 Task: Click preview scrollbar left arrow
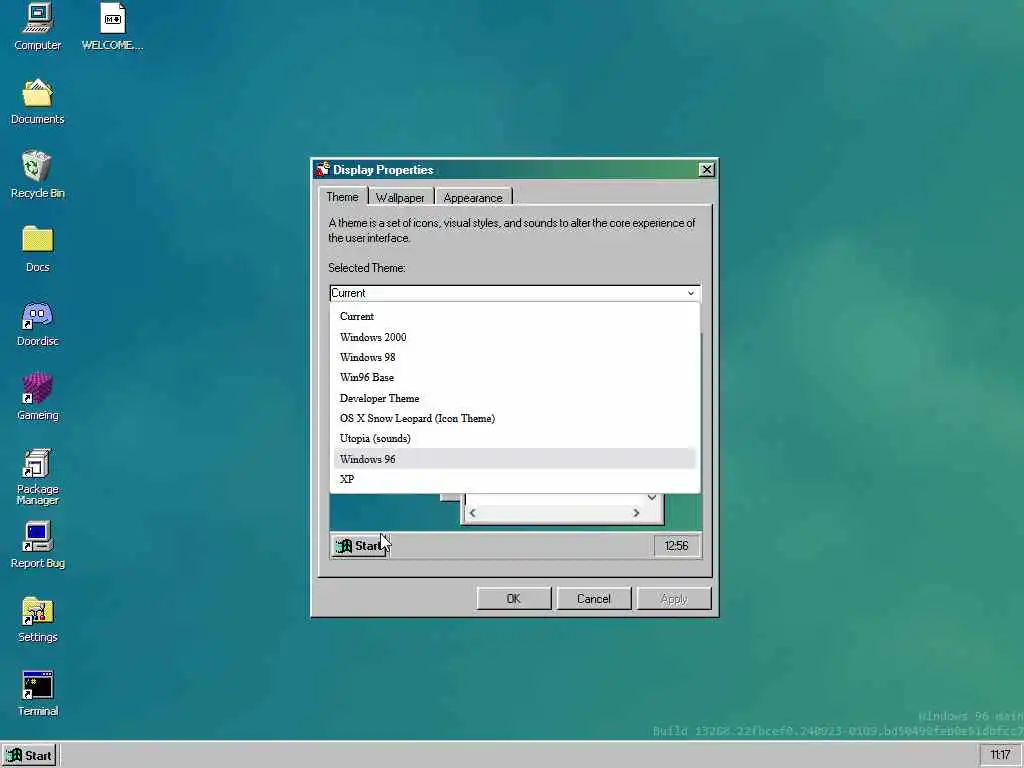(473, 513)
